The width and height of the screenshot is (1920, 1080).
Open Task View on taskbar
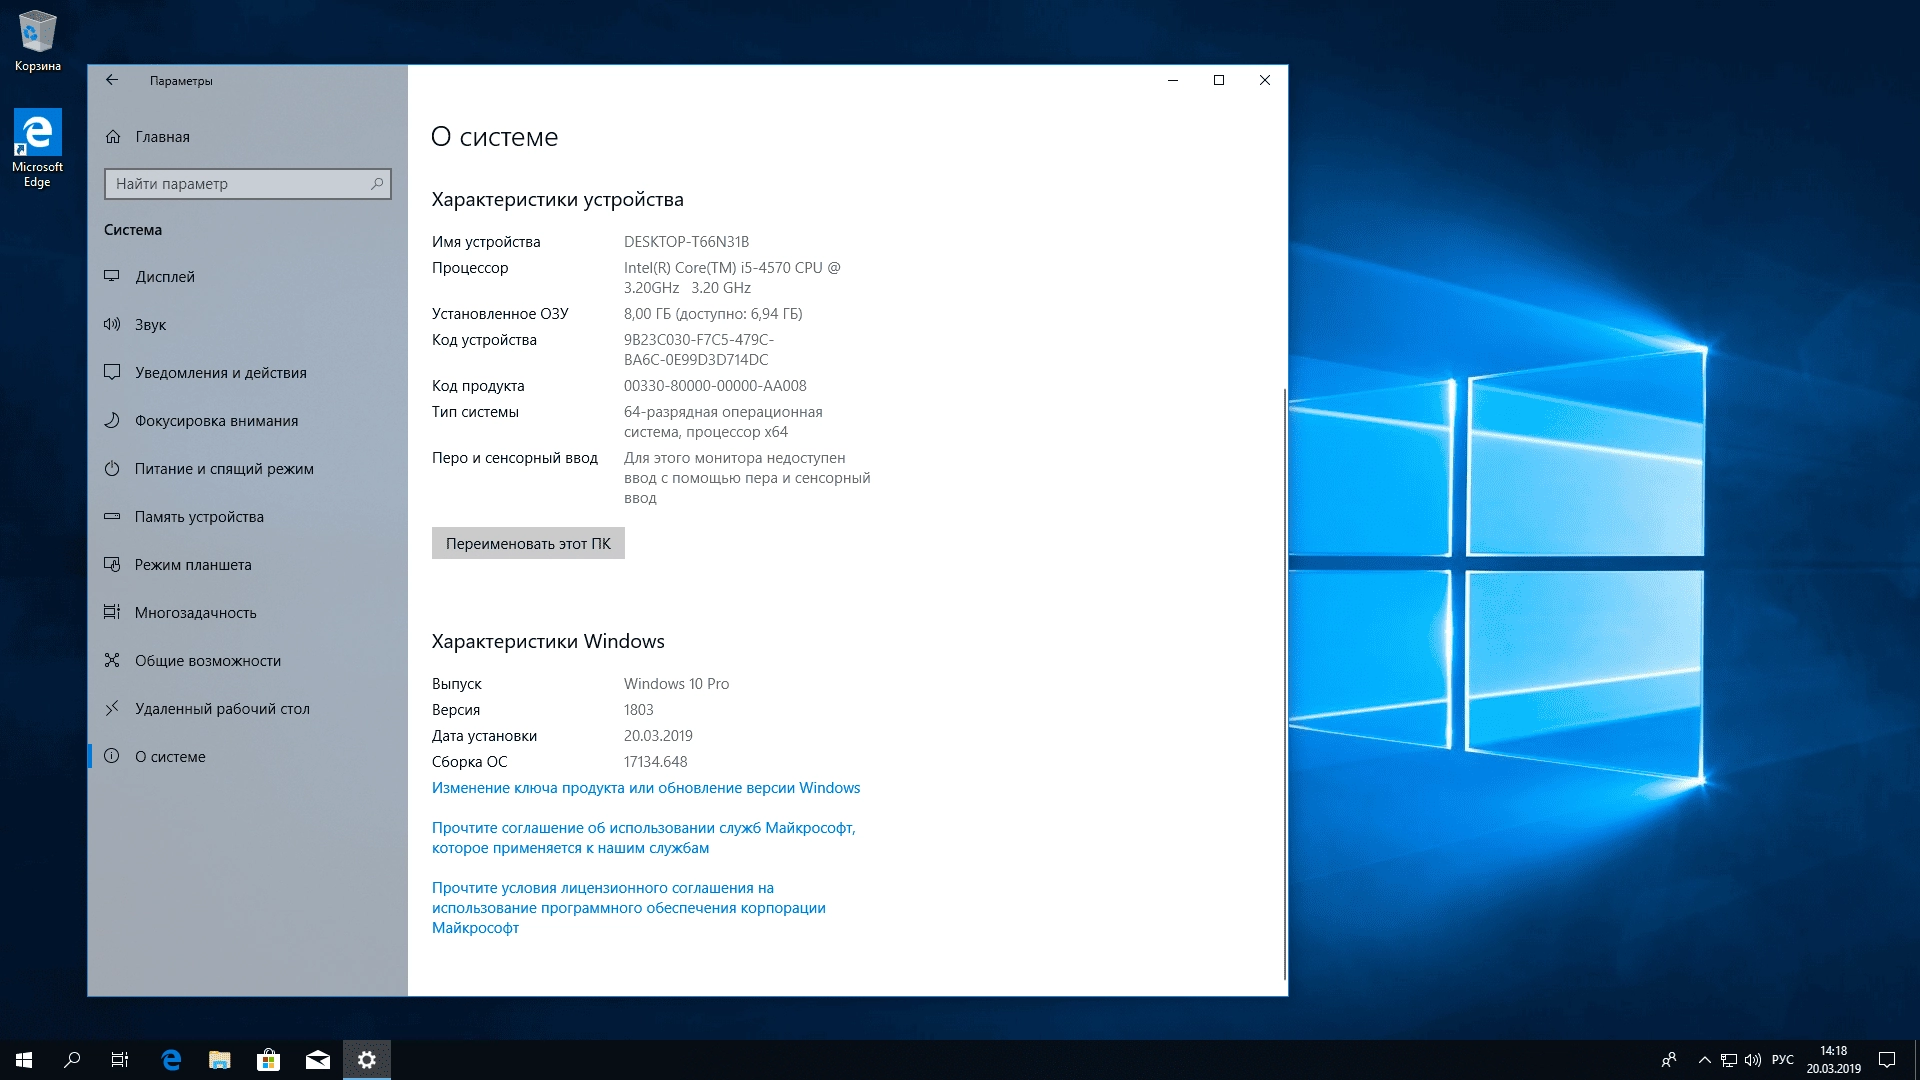[120, 1060]
